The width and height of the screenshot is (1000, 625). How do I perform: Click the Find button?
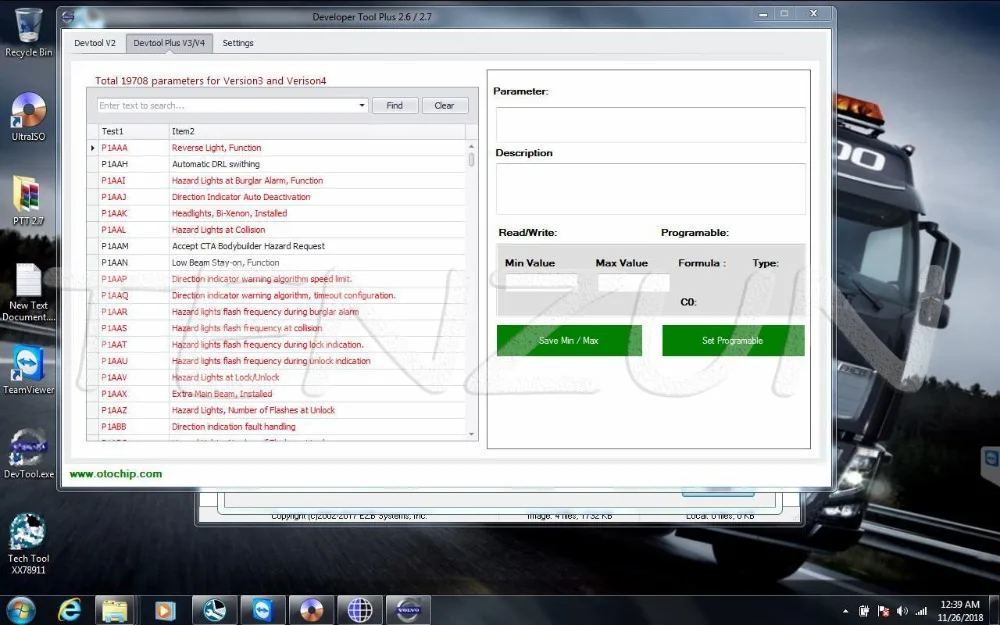coord(395,105)
